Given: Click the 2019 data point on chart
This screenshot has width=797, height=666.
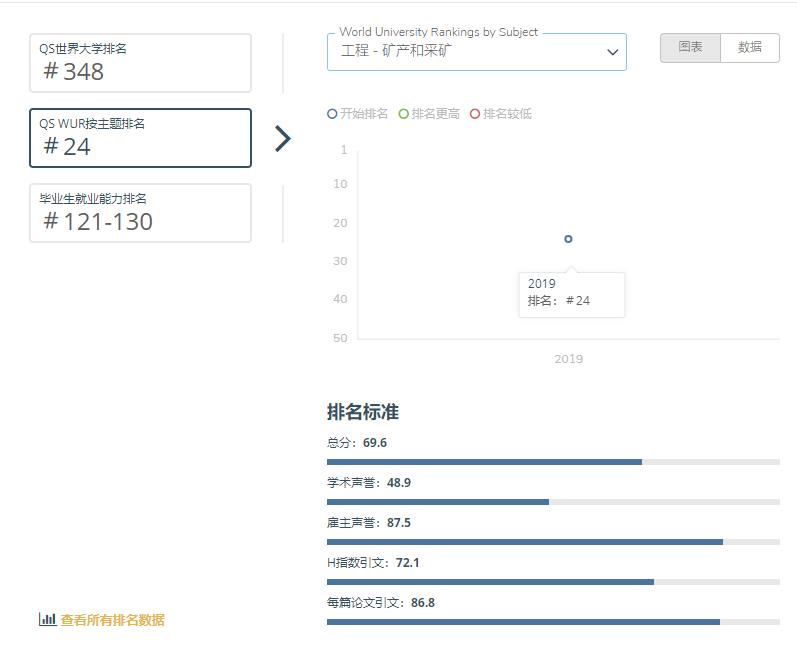Looking at the screenshot, I should 568,239.
